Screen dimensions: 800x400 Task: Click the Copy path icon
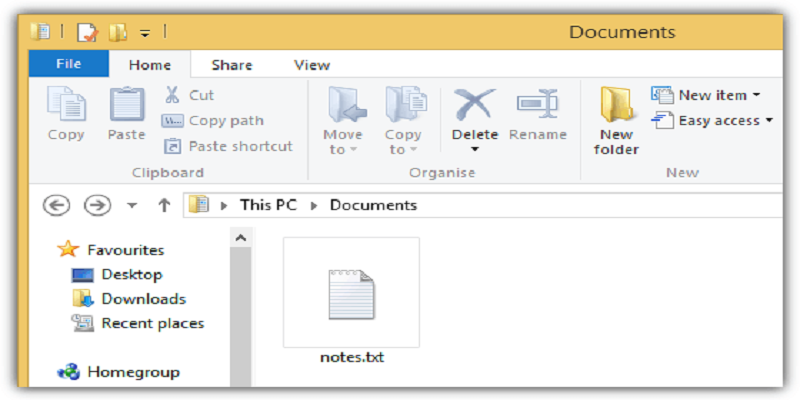(172, 121)
